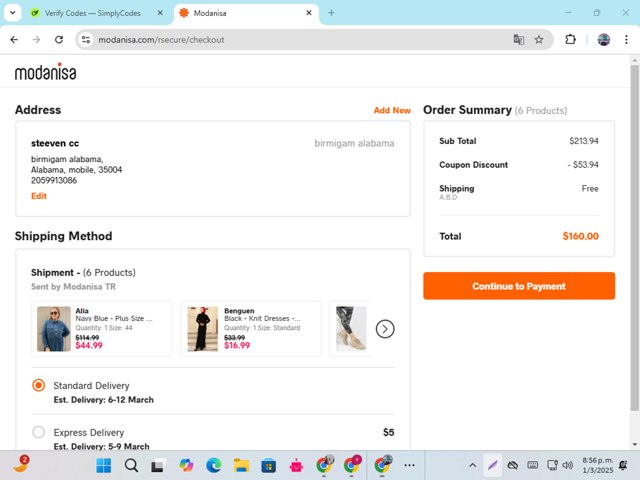This screenshot has height=480, width=640.
Task: Open Microsoft Store from taskbar
Action: 269,465
